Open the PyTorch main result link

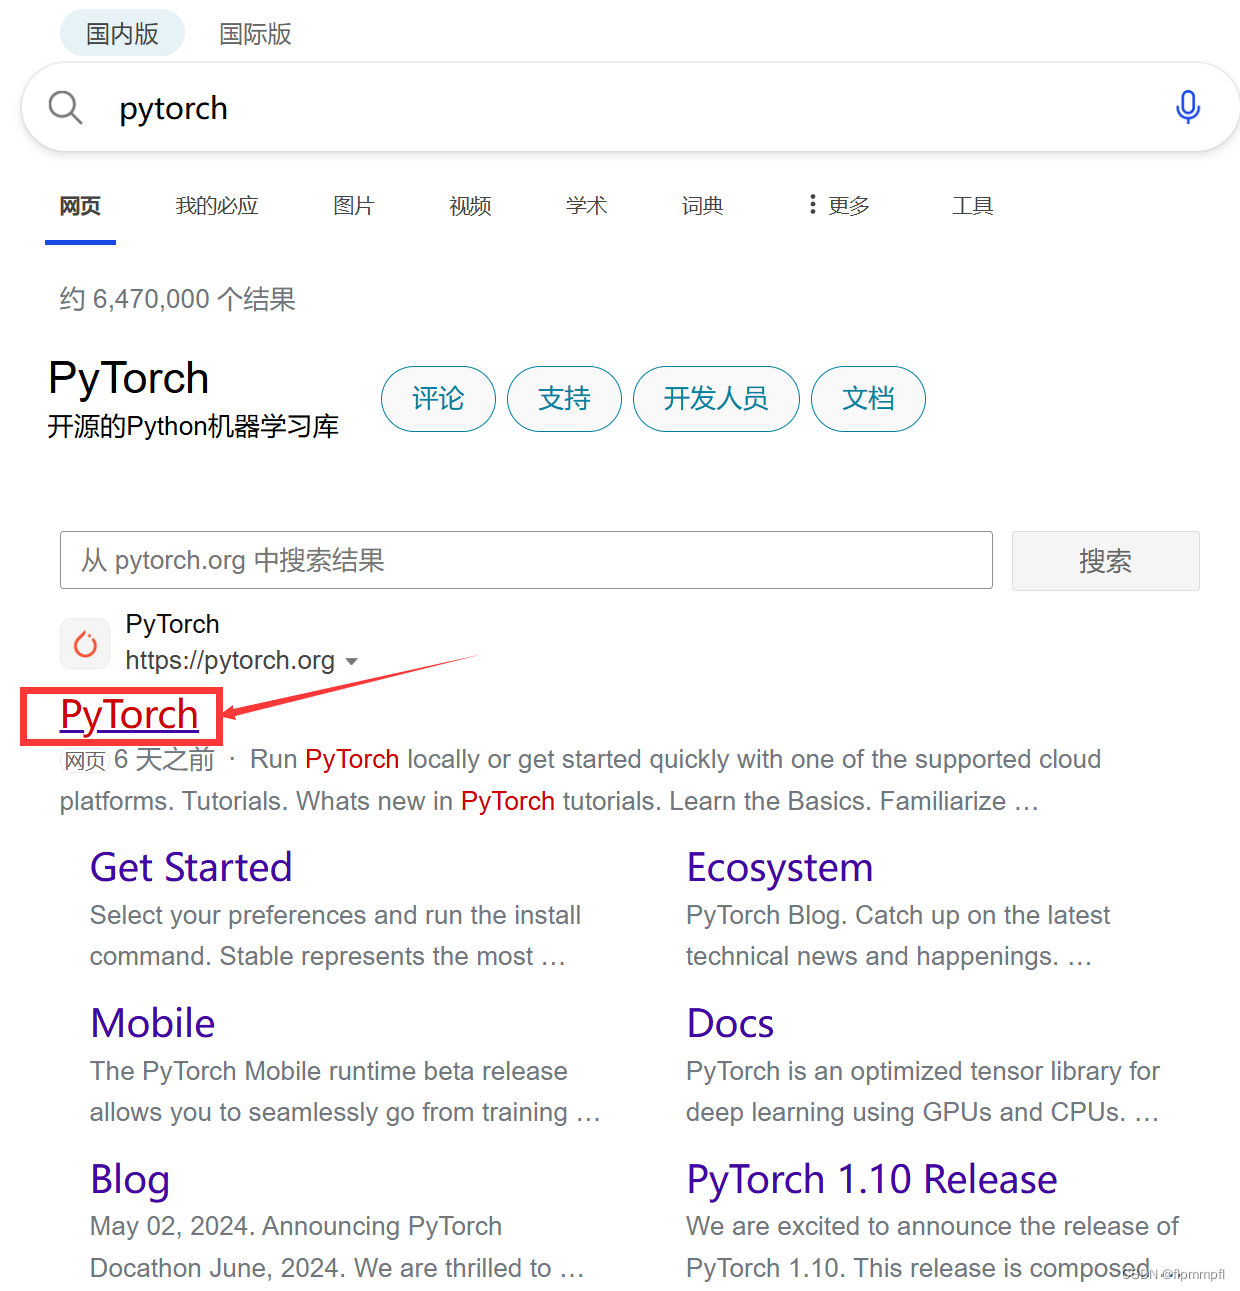129,715
